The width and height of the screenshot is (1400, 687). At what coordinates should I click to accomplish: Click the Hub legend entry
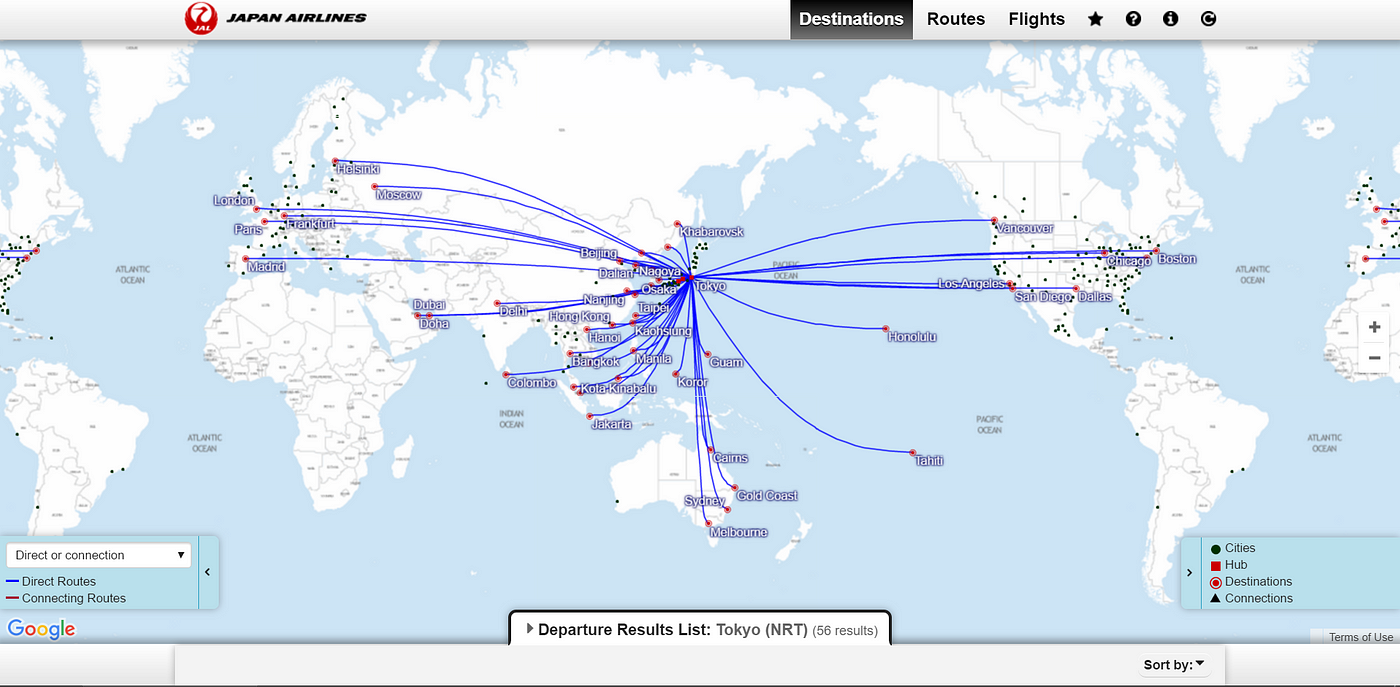point(1229,565)
